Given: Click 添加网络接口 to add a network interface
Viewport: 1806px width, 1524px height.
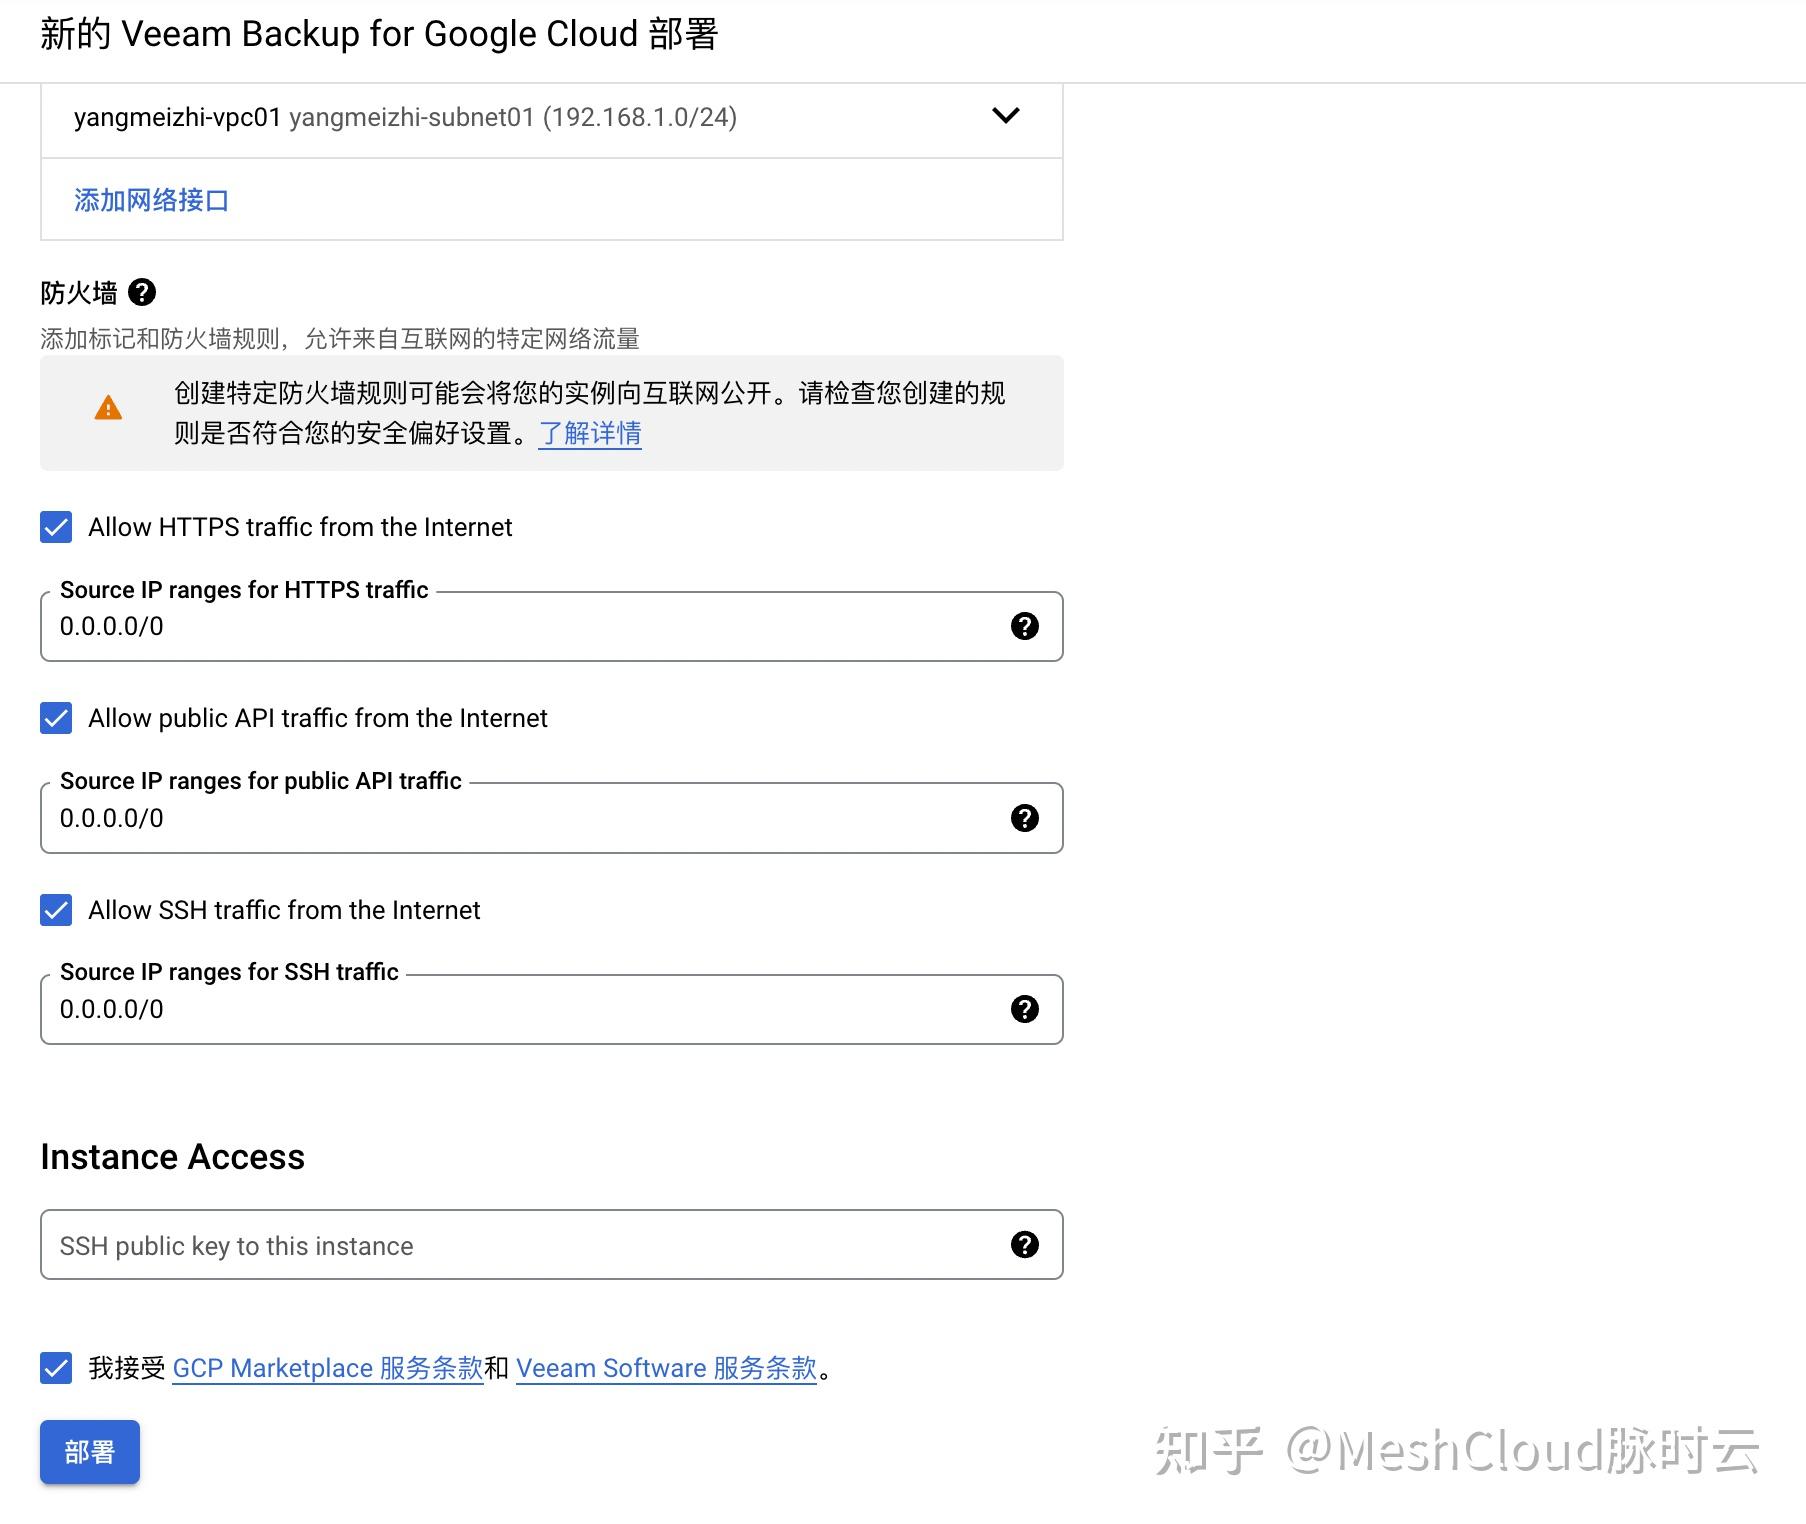Looking at the screenshot, I should point(150,200).
